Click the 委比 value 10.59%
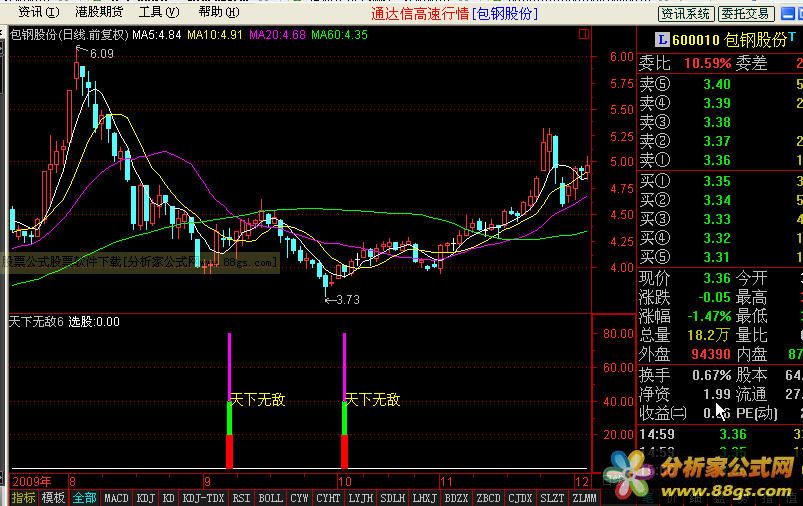Viewport: 803px width, 506px height. pos(707,64)
